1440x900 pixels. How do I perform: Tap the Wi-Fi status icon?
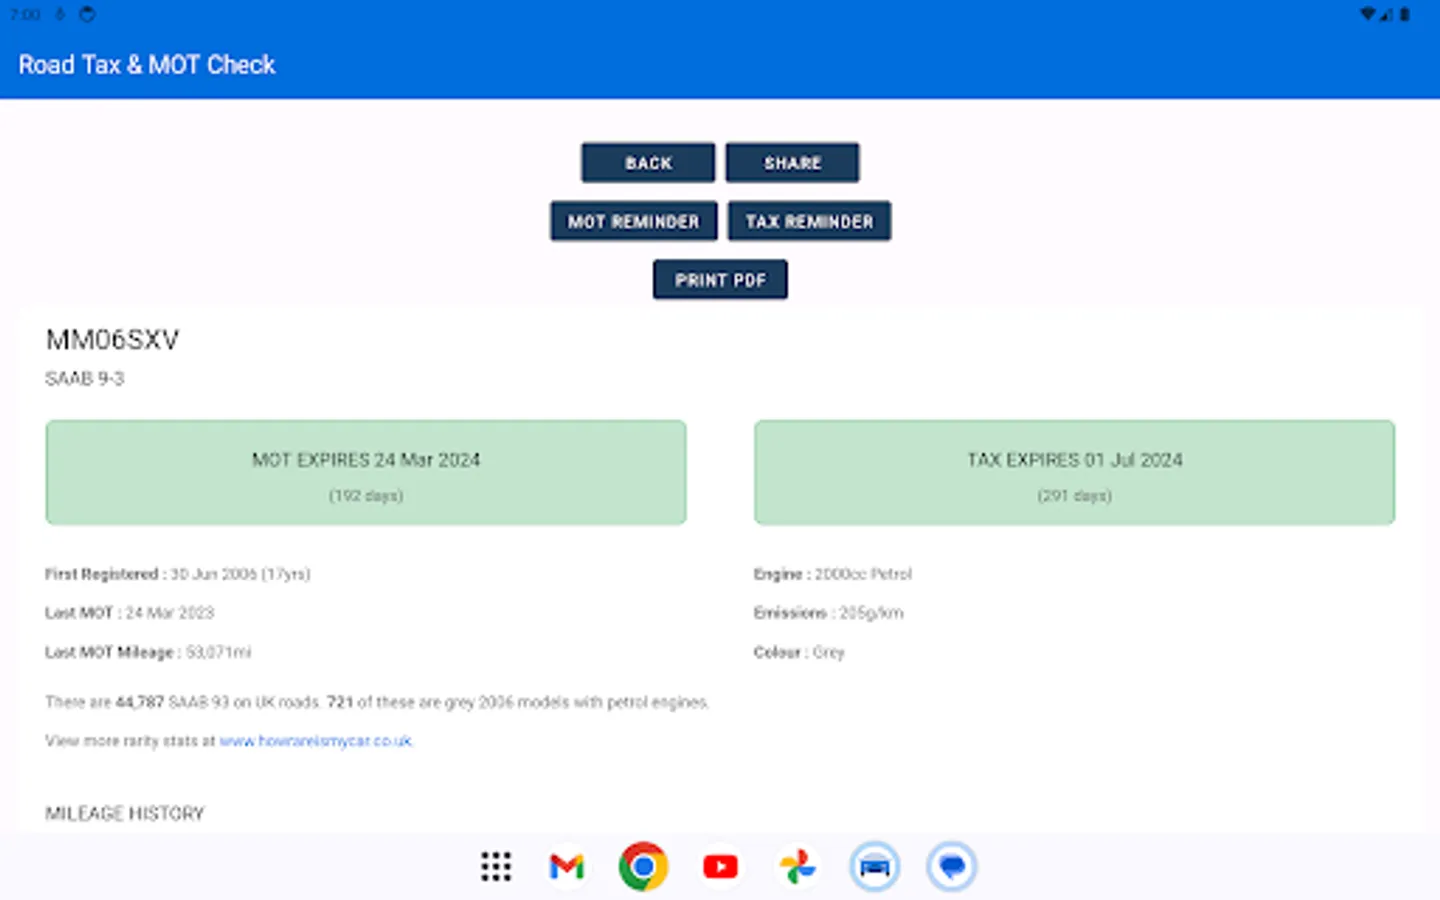pyautogui.click(x=1367, y=14)
